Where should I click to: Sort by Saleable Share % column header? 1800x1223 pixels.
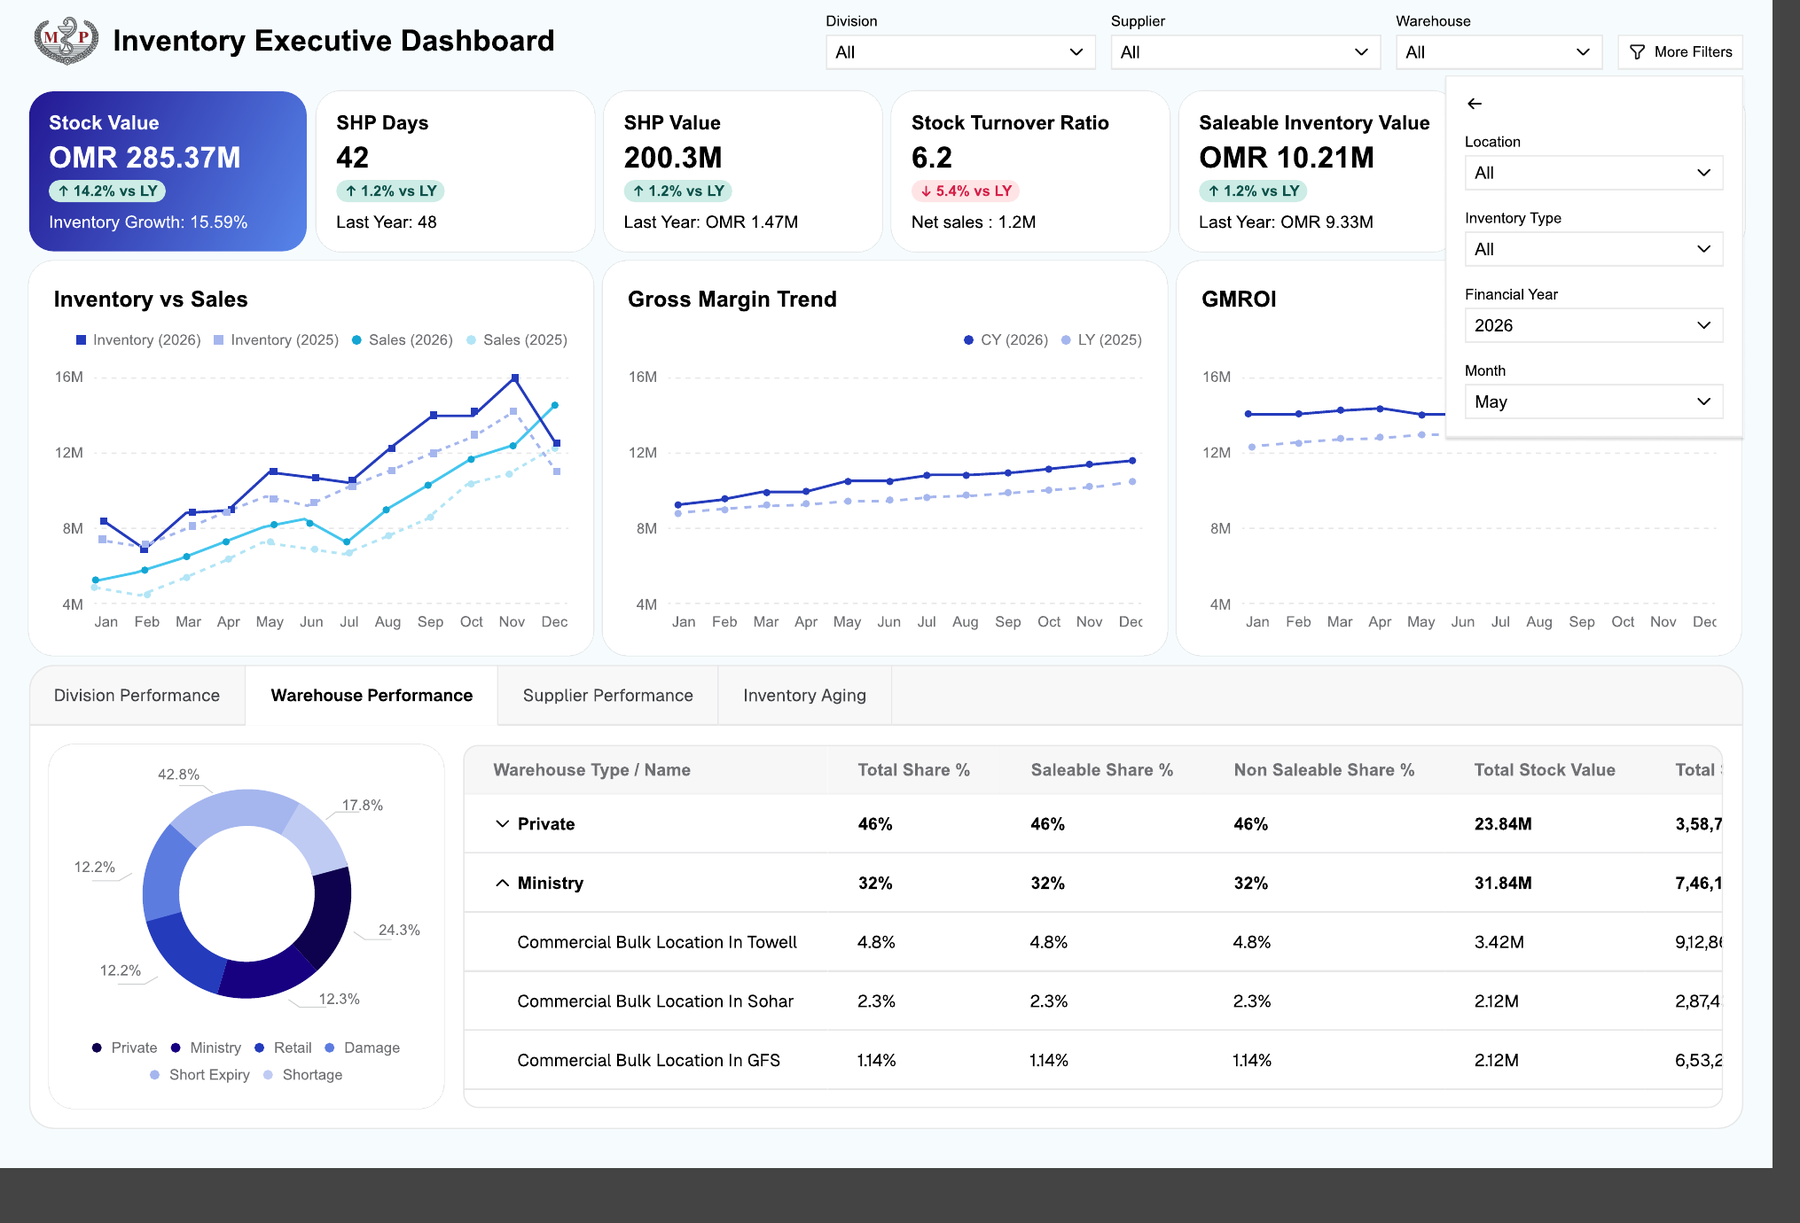point(1102,770)
